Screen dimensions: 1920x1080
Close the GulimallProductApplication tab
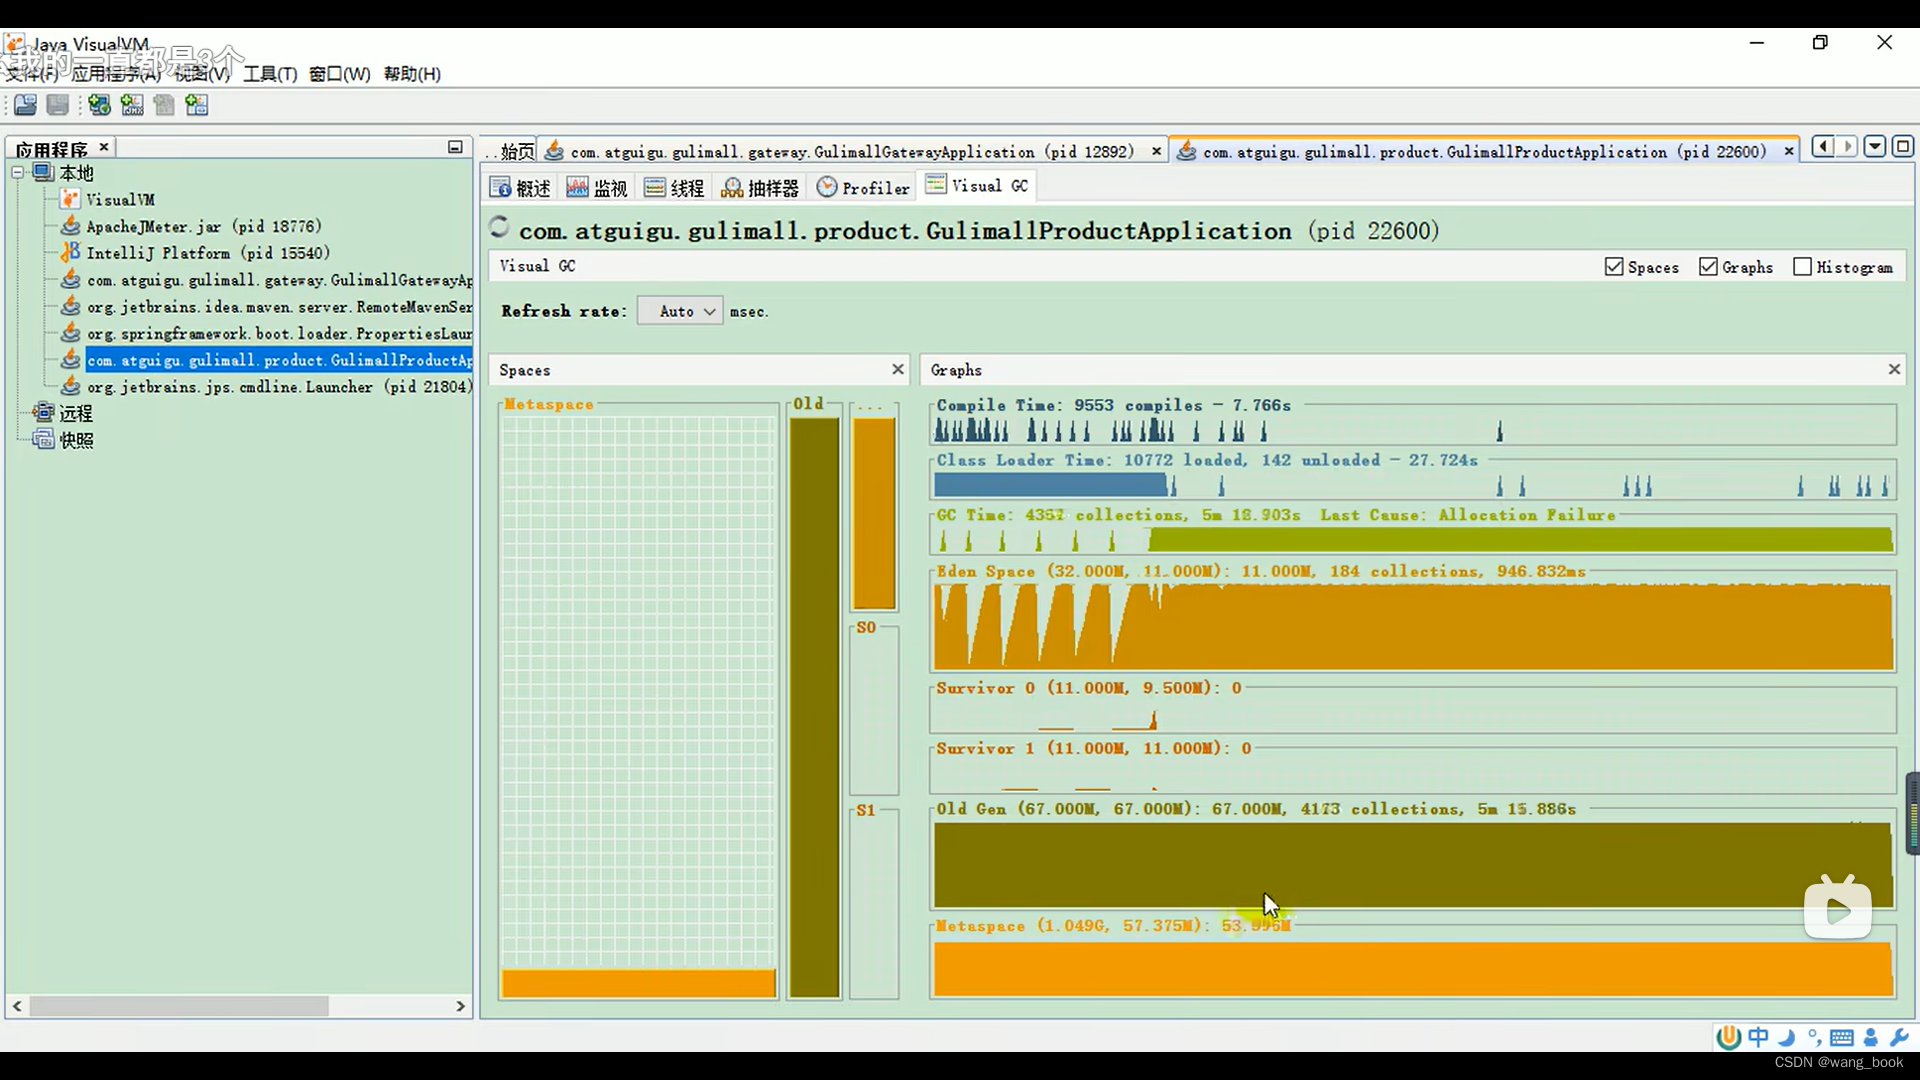pos(1788,152)
